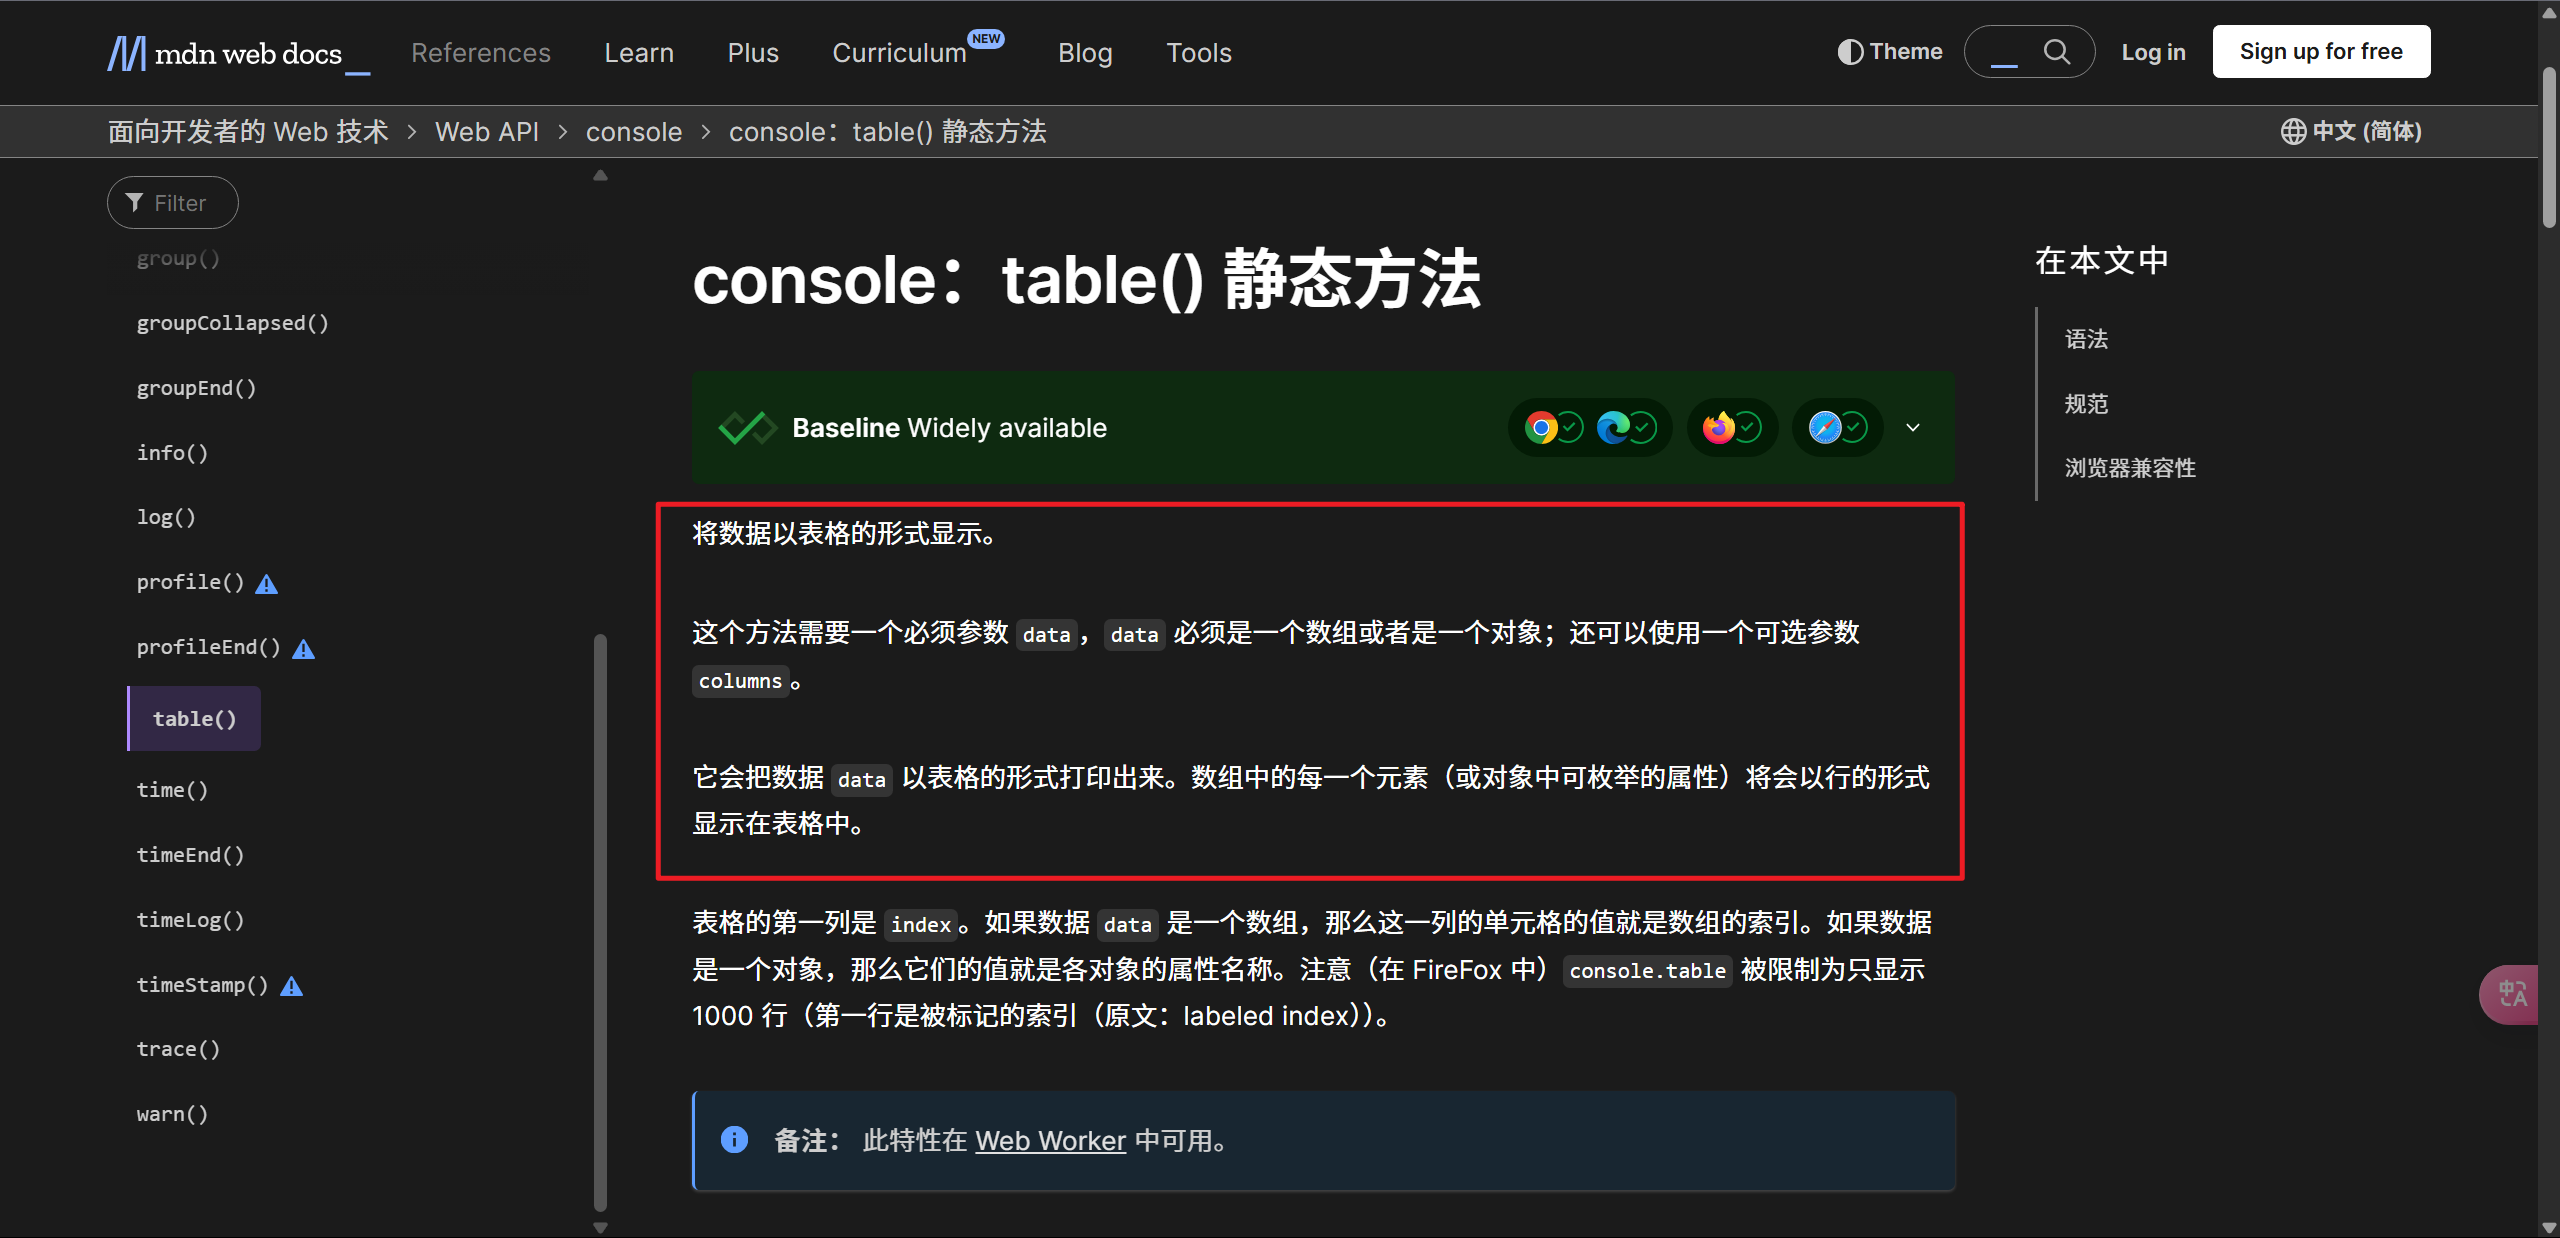Collapse sidebar using top scroll arrow
Image resolution: width=2560 pixels, height=1238 pixels.
coord(600,176)
